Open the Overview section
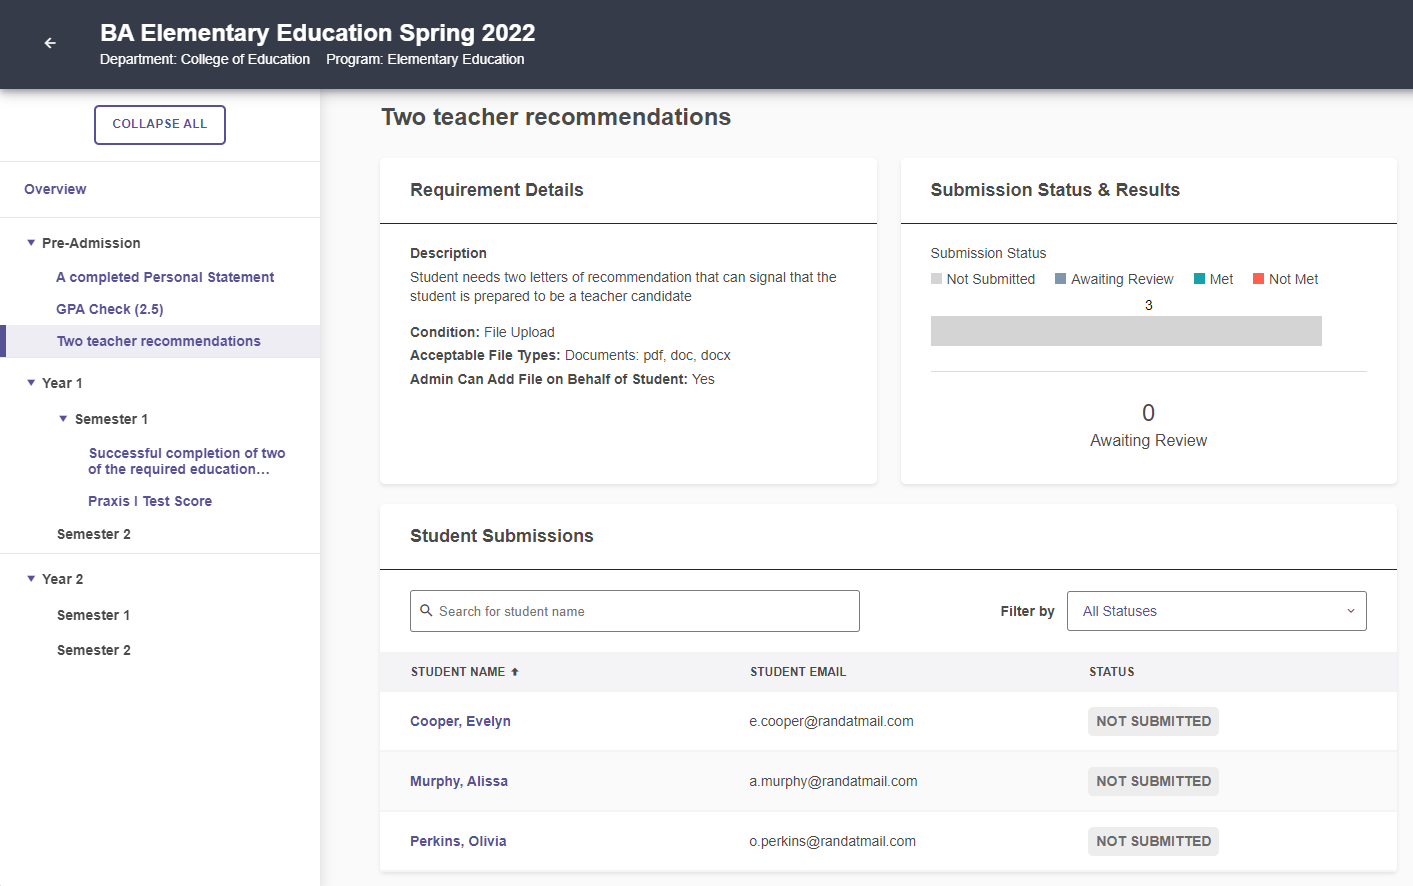 click(55, 189)
